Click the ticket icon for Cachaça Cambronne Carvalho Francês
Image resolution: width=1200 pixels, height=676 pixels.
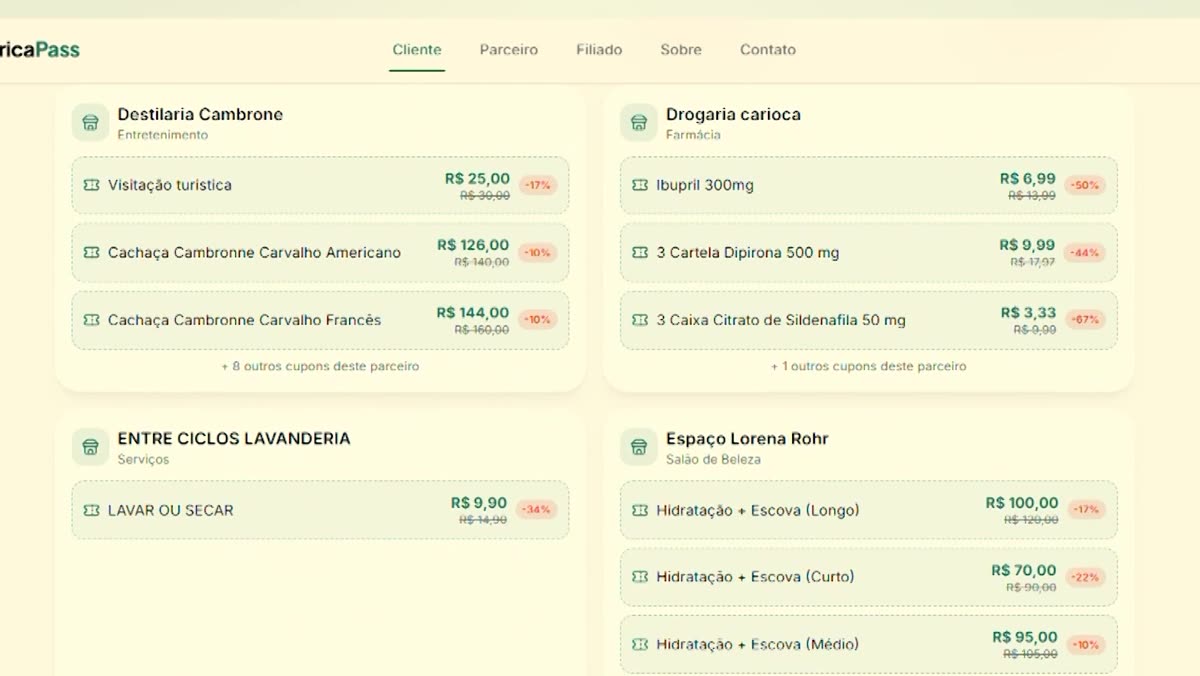[x=92, y=320]
